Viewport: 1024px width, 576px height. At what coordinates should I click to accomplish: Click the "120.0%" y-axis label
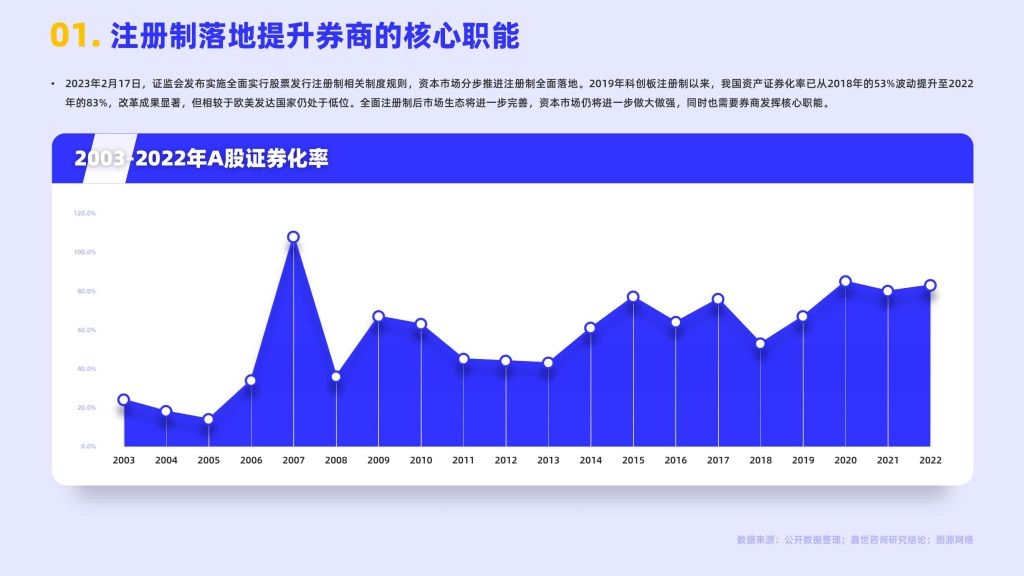85,213
